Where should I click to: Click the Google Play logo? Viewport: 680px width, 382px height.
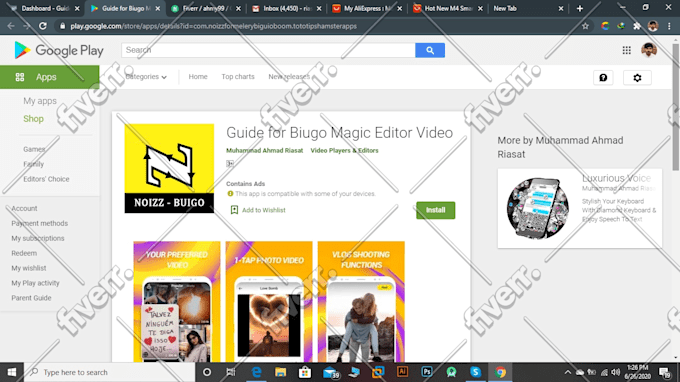[59, 50]
